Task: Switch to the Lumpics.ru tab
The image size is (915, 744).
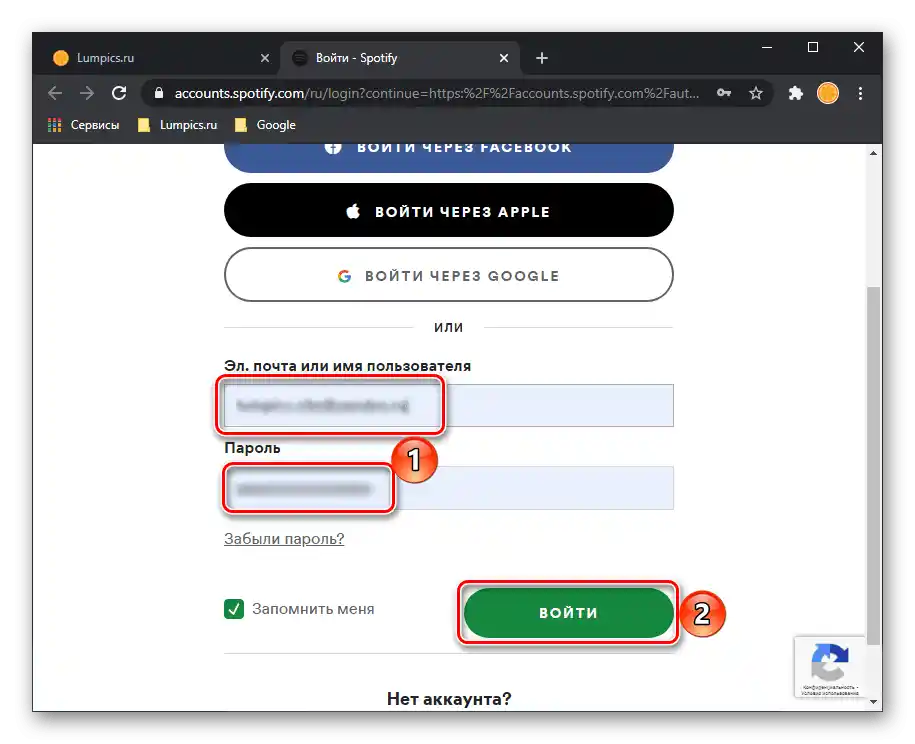Action: (x=160, y=58)
